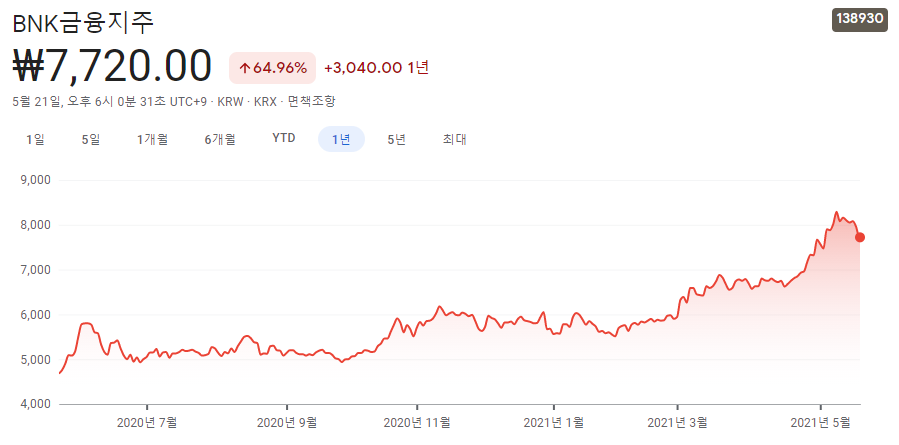Screen dimensions: 899x445
Task: Select the YTD range tab
Action: click(x=284, y=139)
